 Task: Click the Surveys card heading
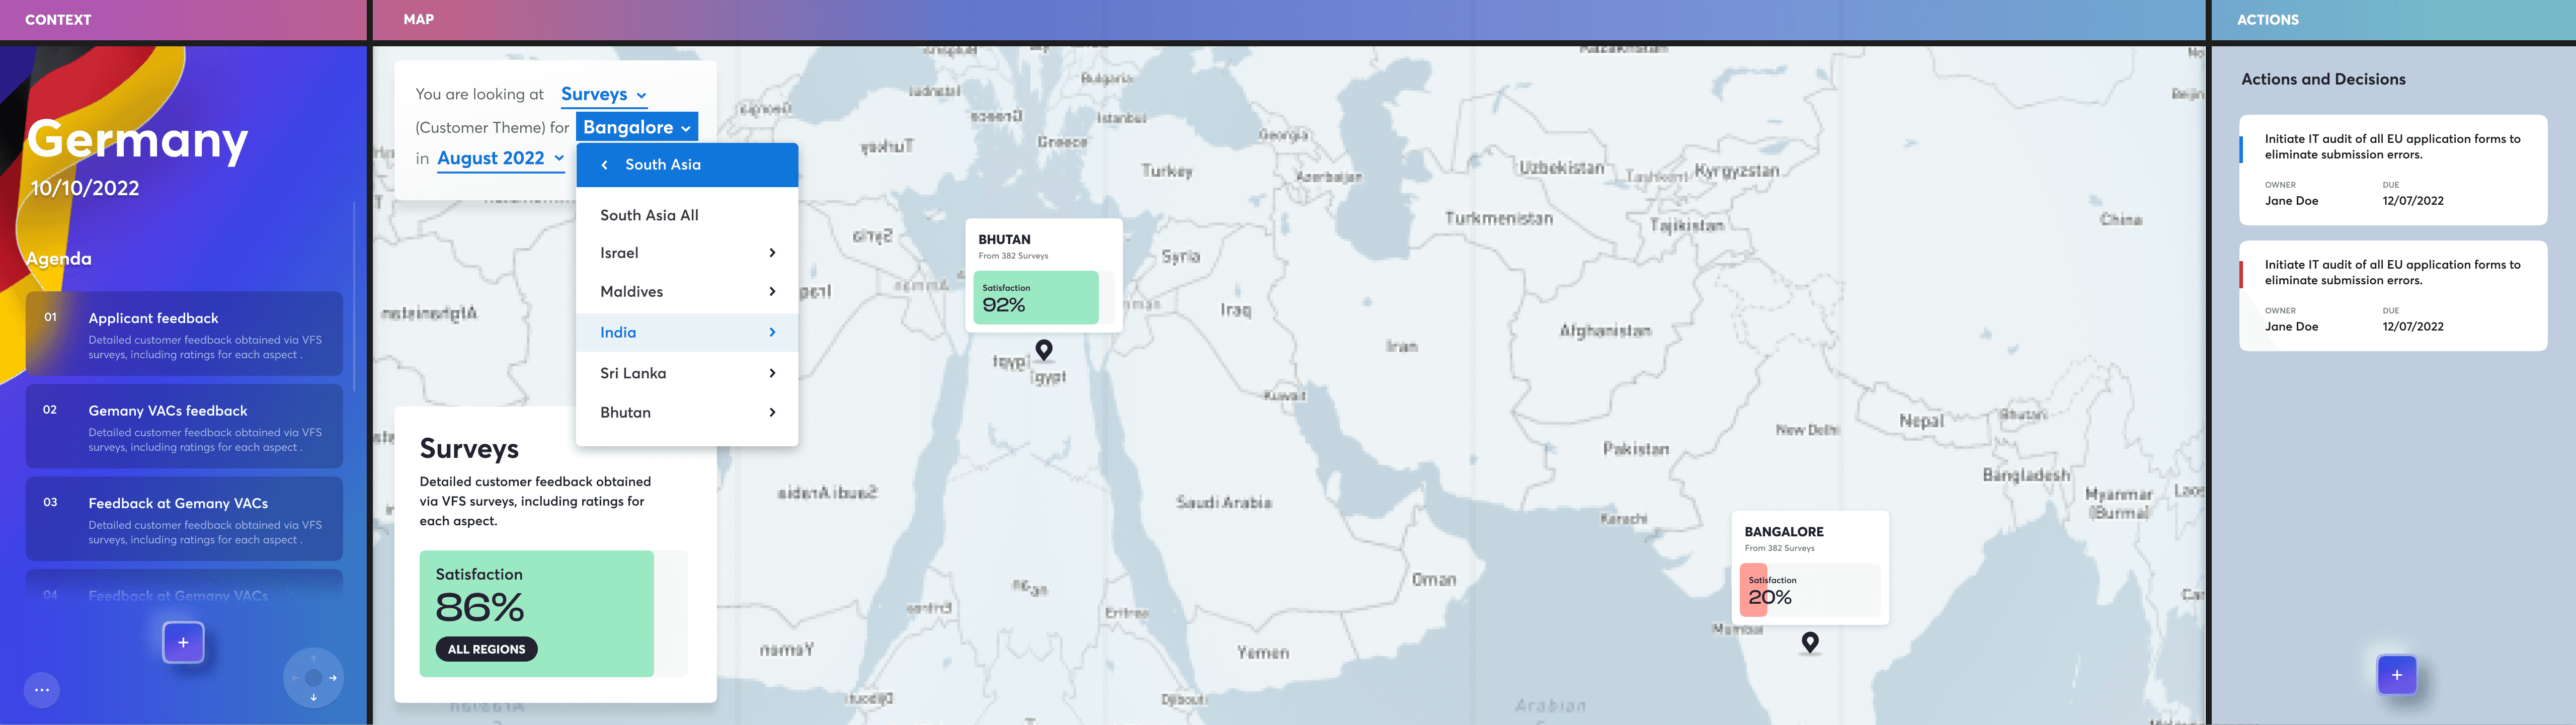coord(469,449)
